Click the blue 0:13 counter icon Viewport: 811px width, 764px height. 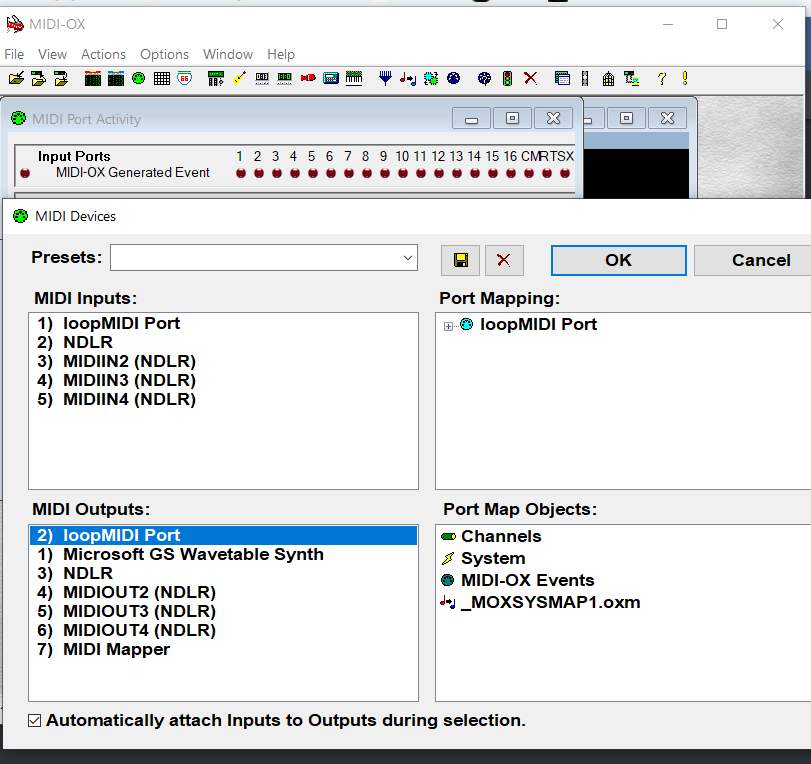click(262, 79)
